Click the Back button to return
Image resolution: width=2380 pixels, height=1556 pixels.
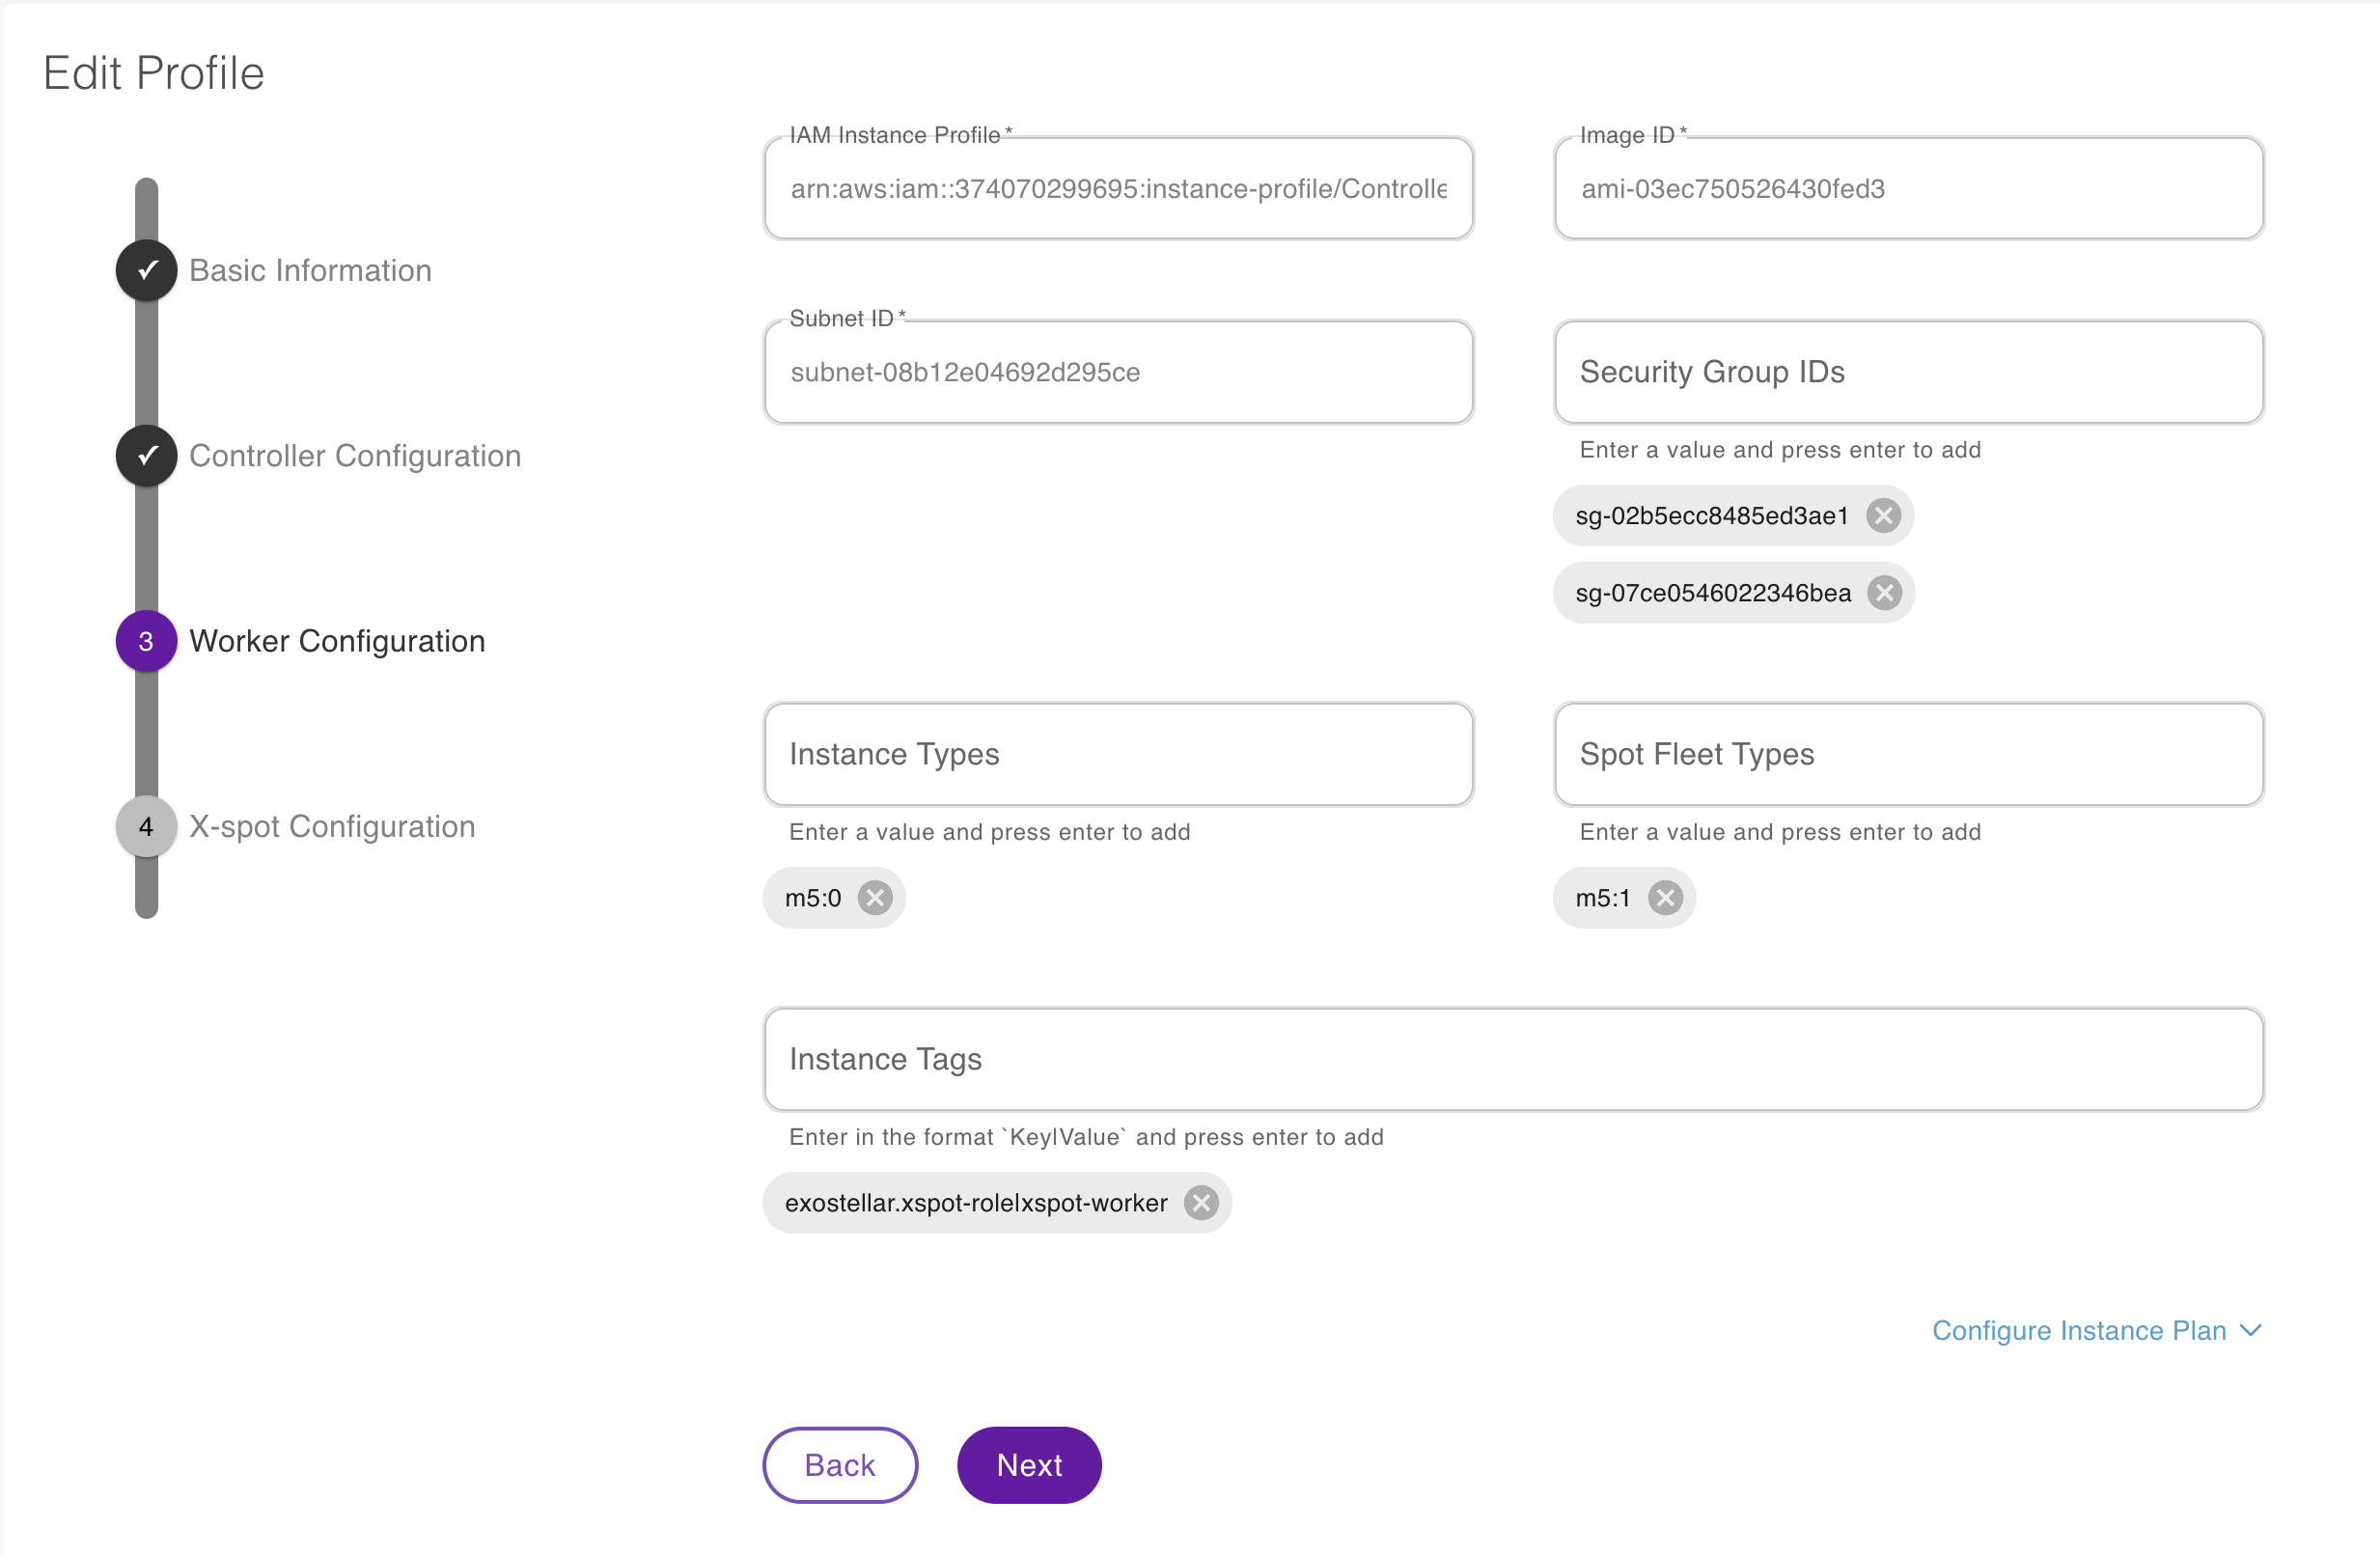(841, 1464)
